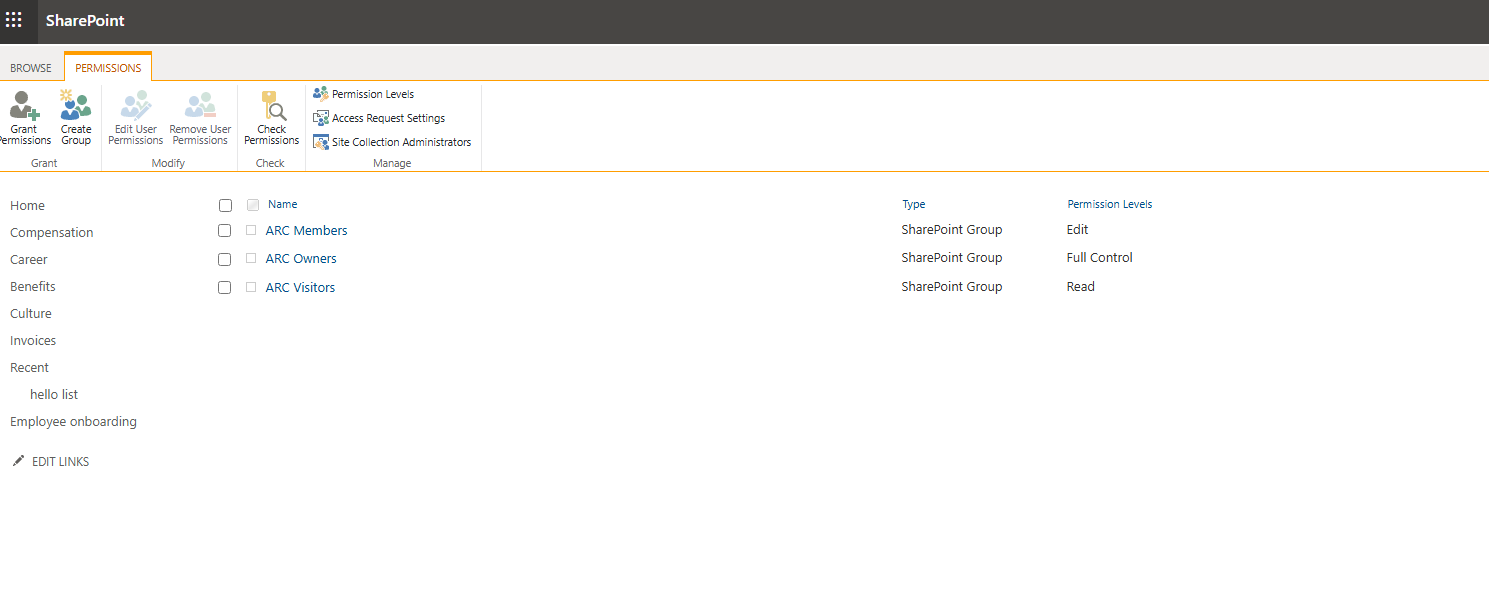
Task: Switch to the BROWSE tab
Action: pyautogui.click(x=31, y=68)
